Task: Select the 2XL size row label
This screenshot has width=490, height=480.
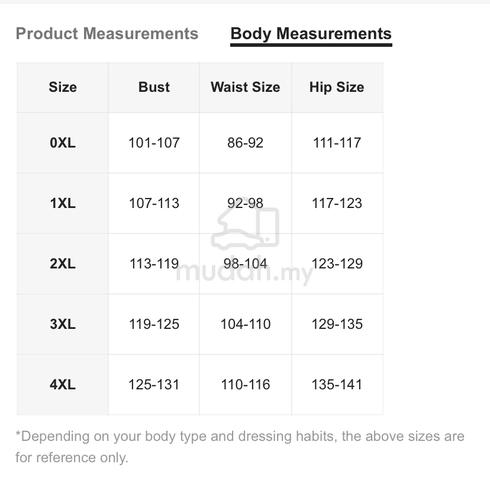Action: click(x=63, y=264)
